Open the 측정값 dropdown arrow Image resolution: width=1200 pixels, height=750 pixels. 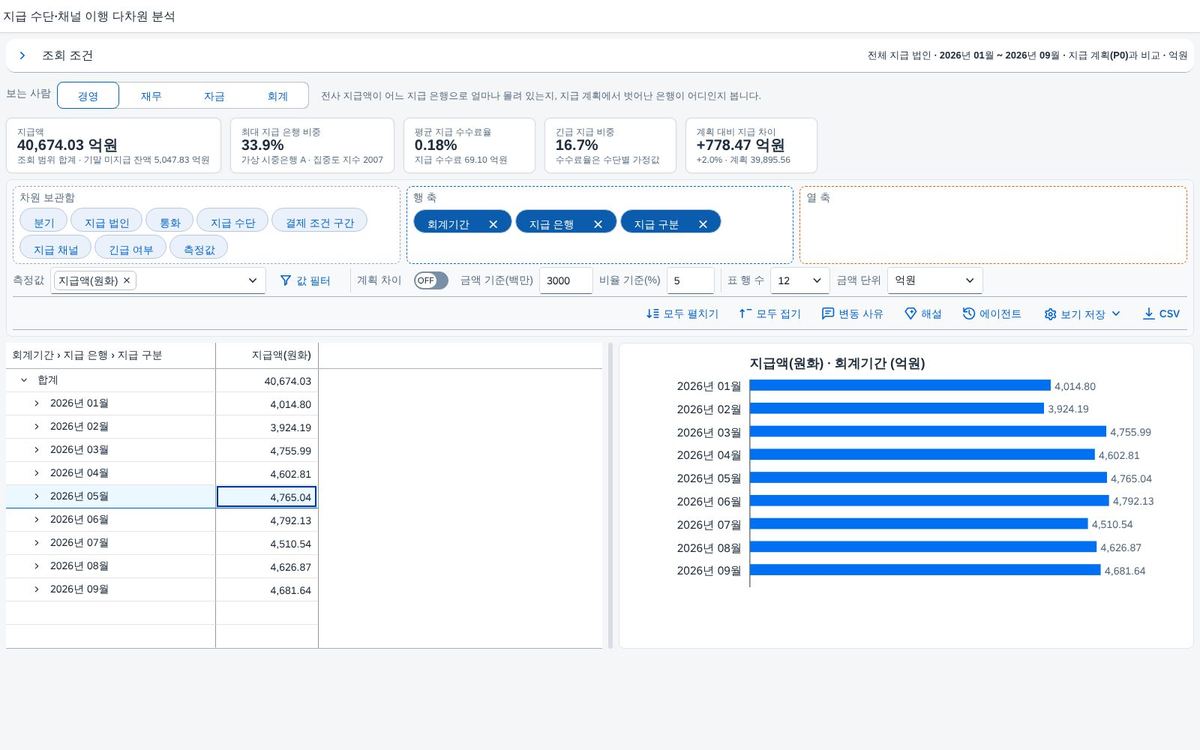click(253, 281)
